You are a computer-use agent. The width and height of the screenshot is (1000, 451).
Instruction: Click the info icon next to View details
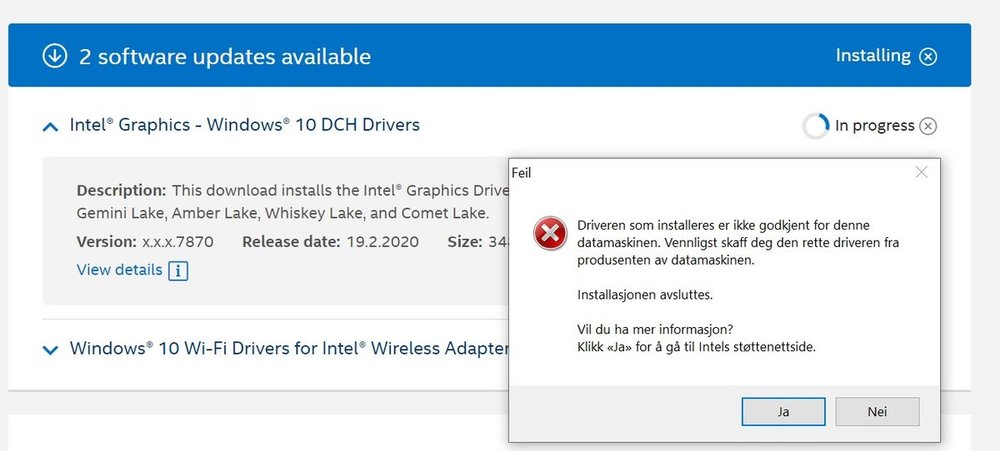178,271
